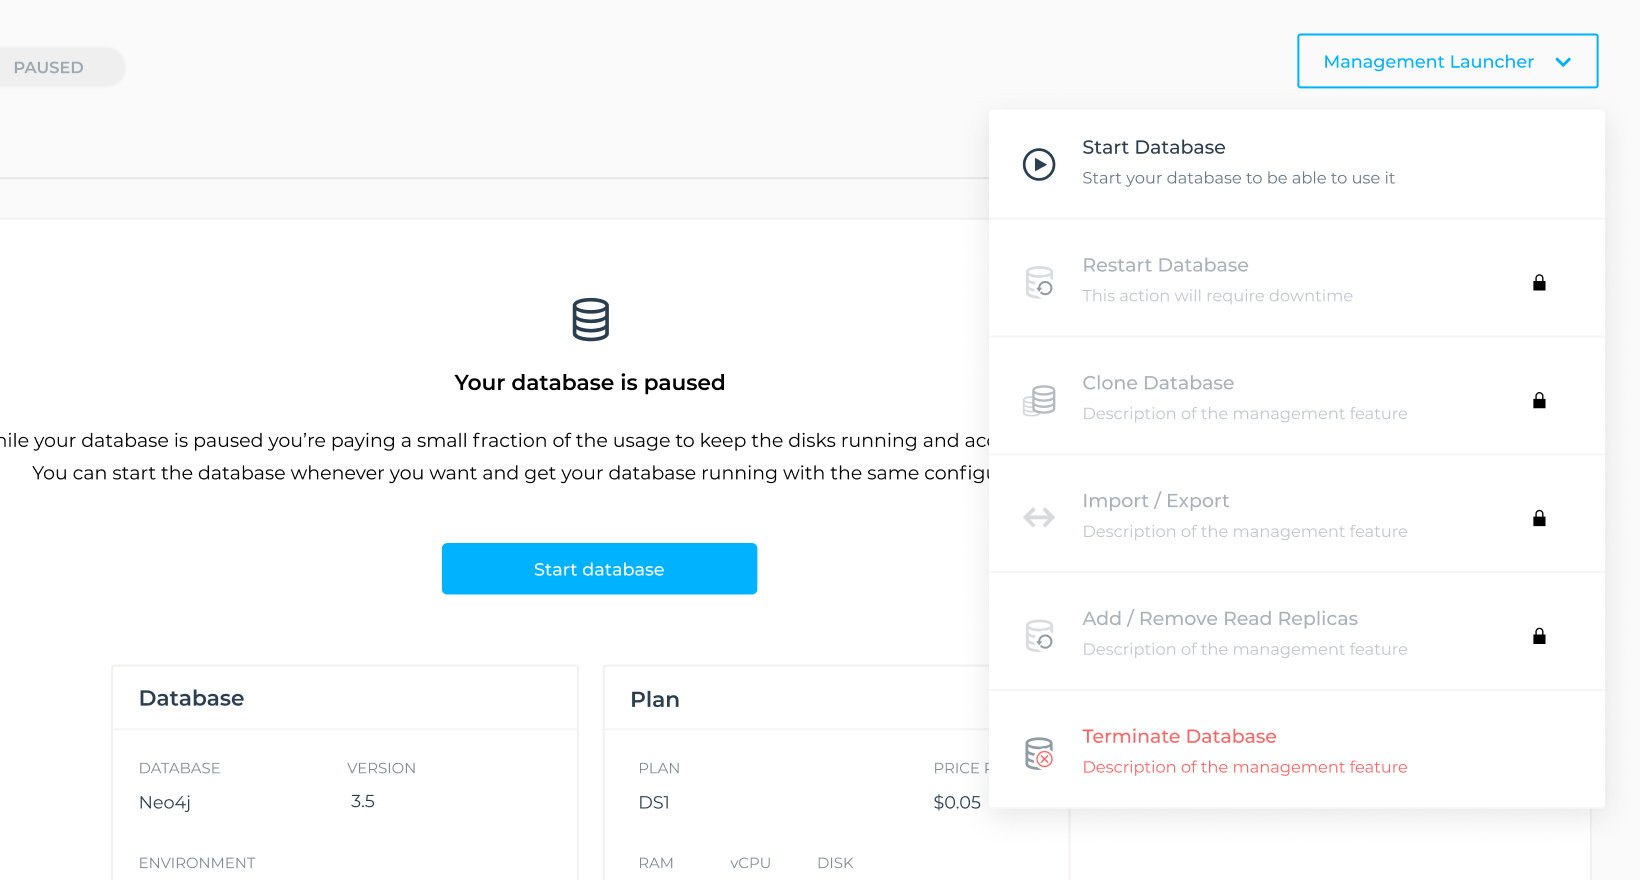Click the Import / Export arrows icon
Viewport: 1640px width, 880px height.
(1039, 517)
